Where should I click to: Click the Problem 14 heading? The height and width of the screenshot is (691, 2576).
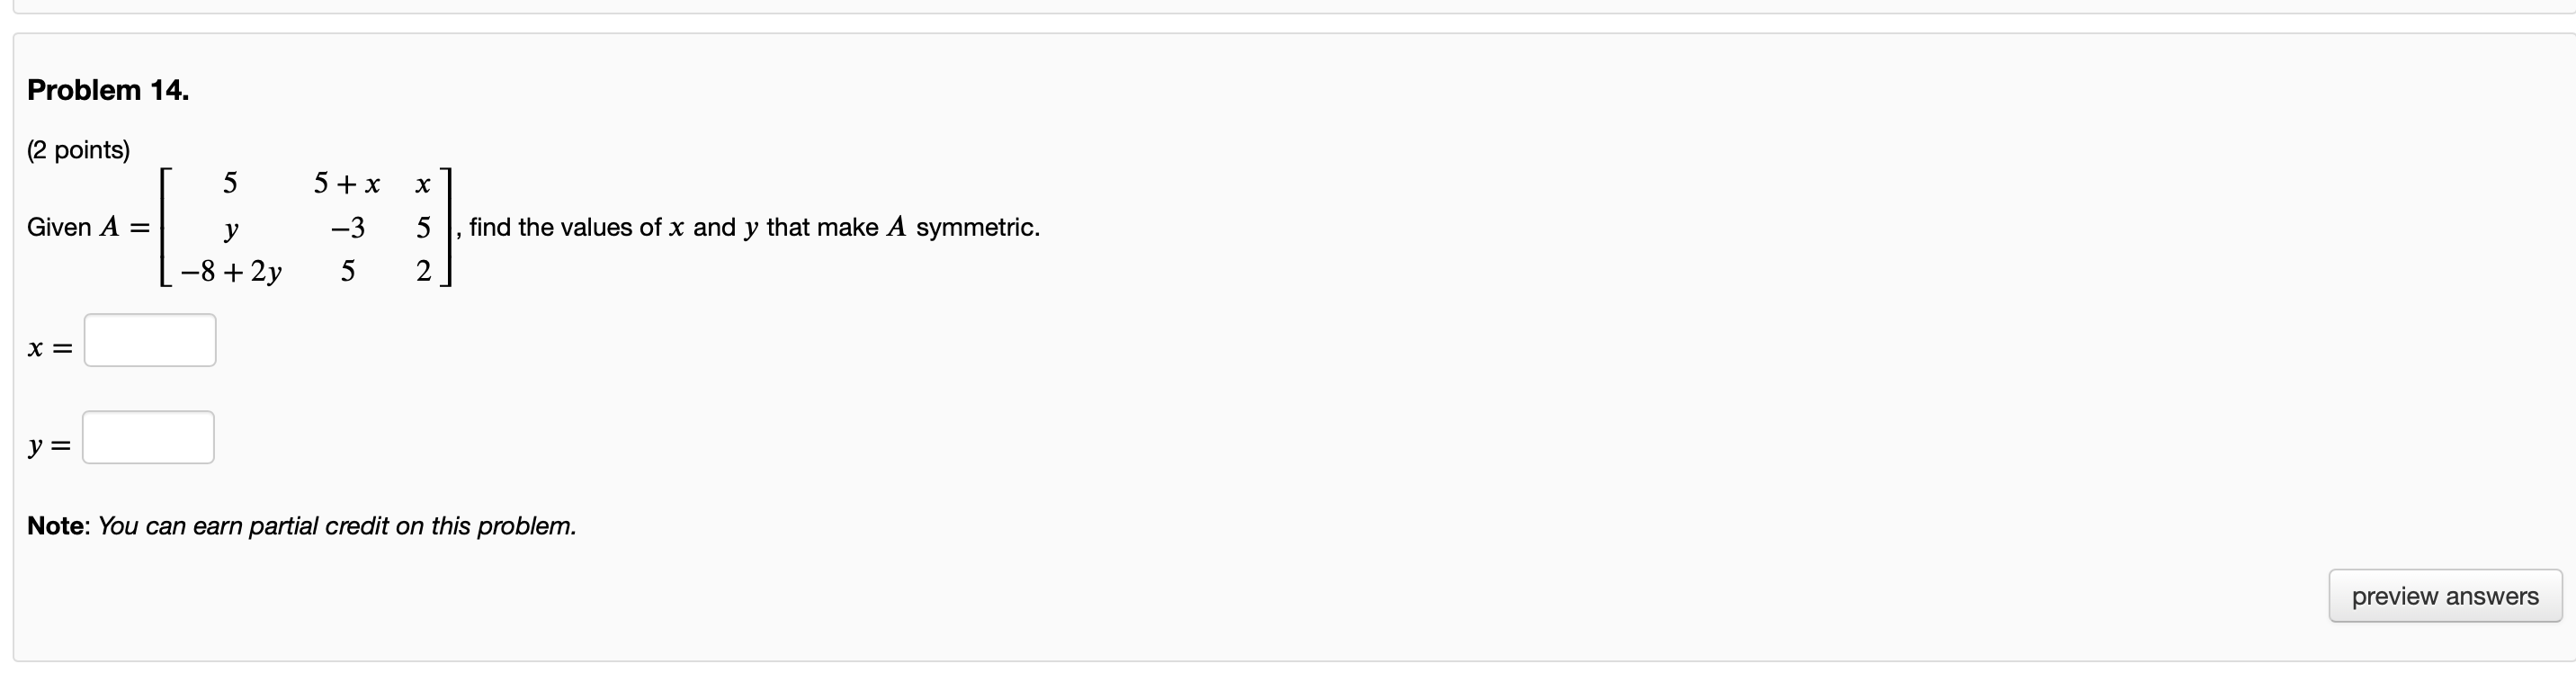pyautogui.click(x=108, y=90)
